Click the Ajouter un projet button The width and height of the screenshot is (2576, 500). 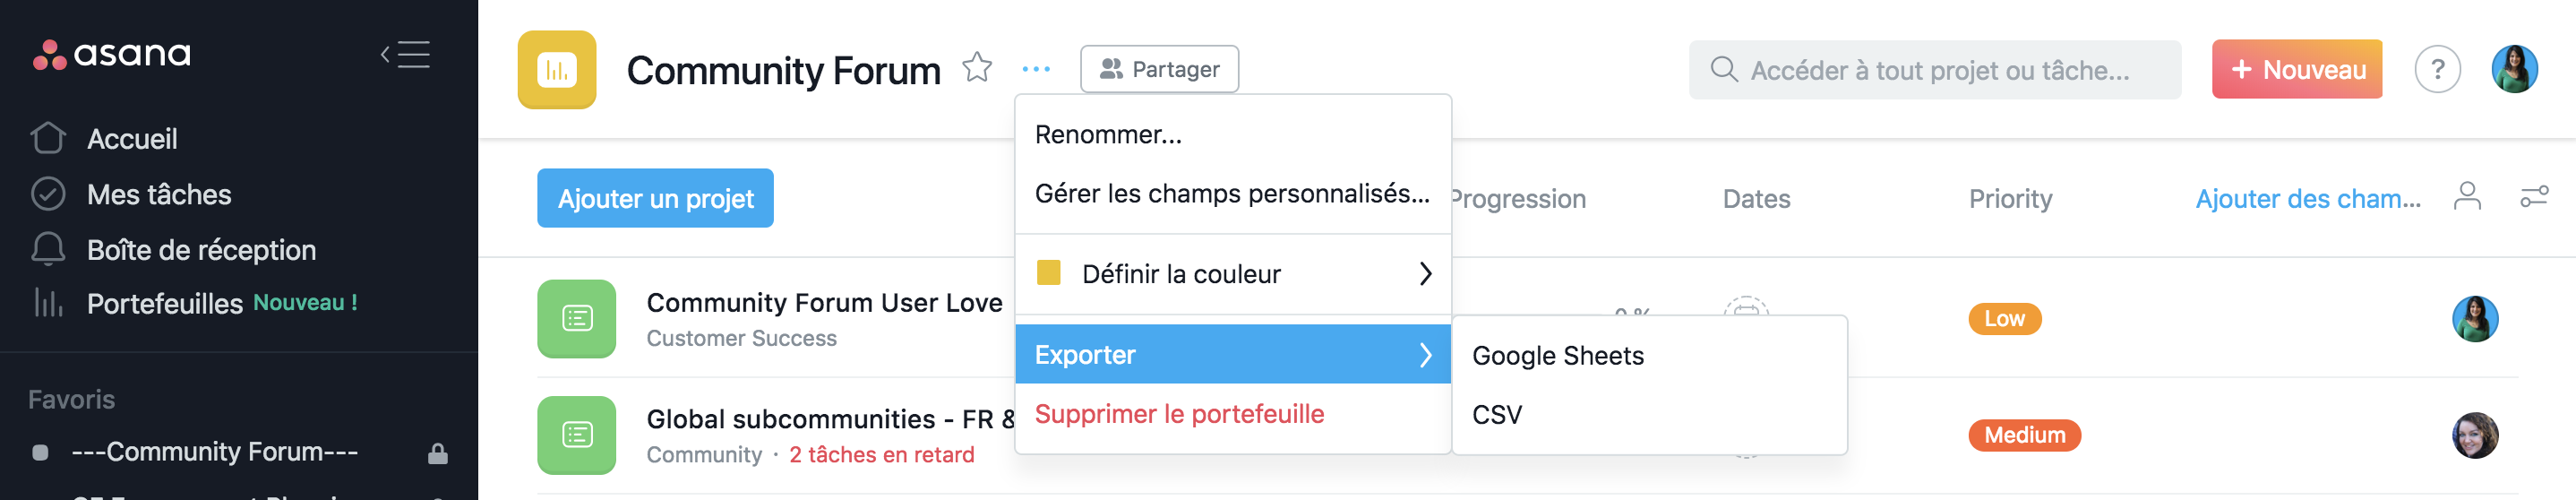click(x=655, y=198)
